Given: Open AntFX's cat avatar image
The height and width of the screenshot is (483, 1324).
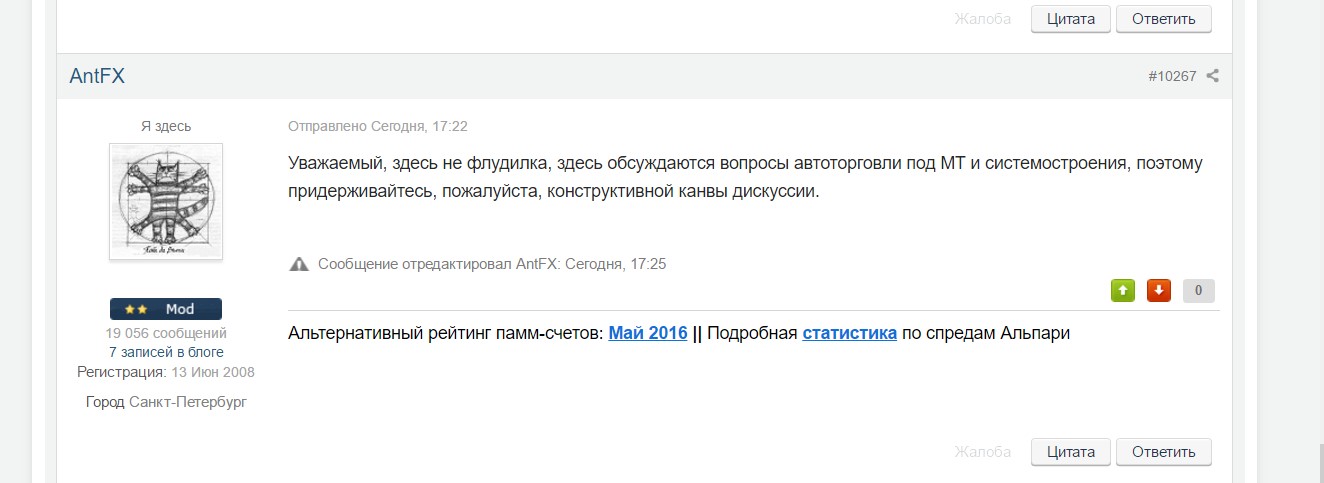Looking at the screenshot, I should tap(166, 201).
